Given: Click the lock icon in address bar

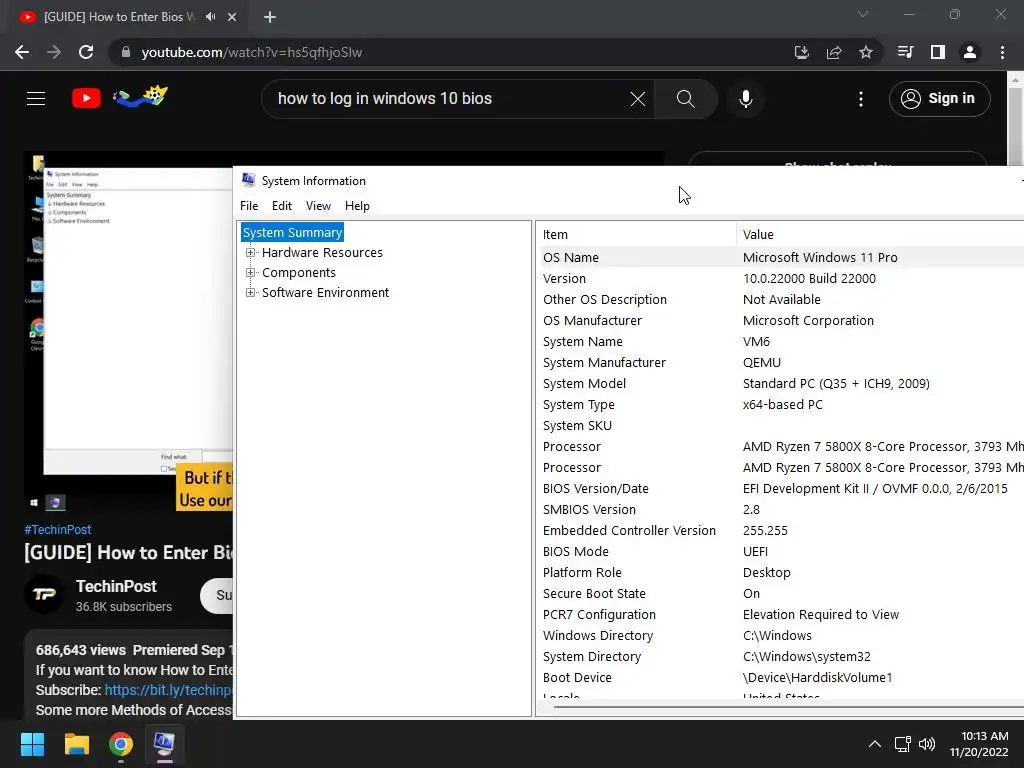Looking at the screenshot, I should click(126, 52).
